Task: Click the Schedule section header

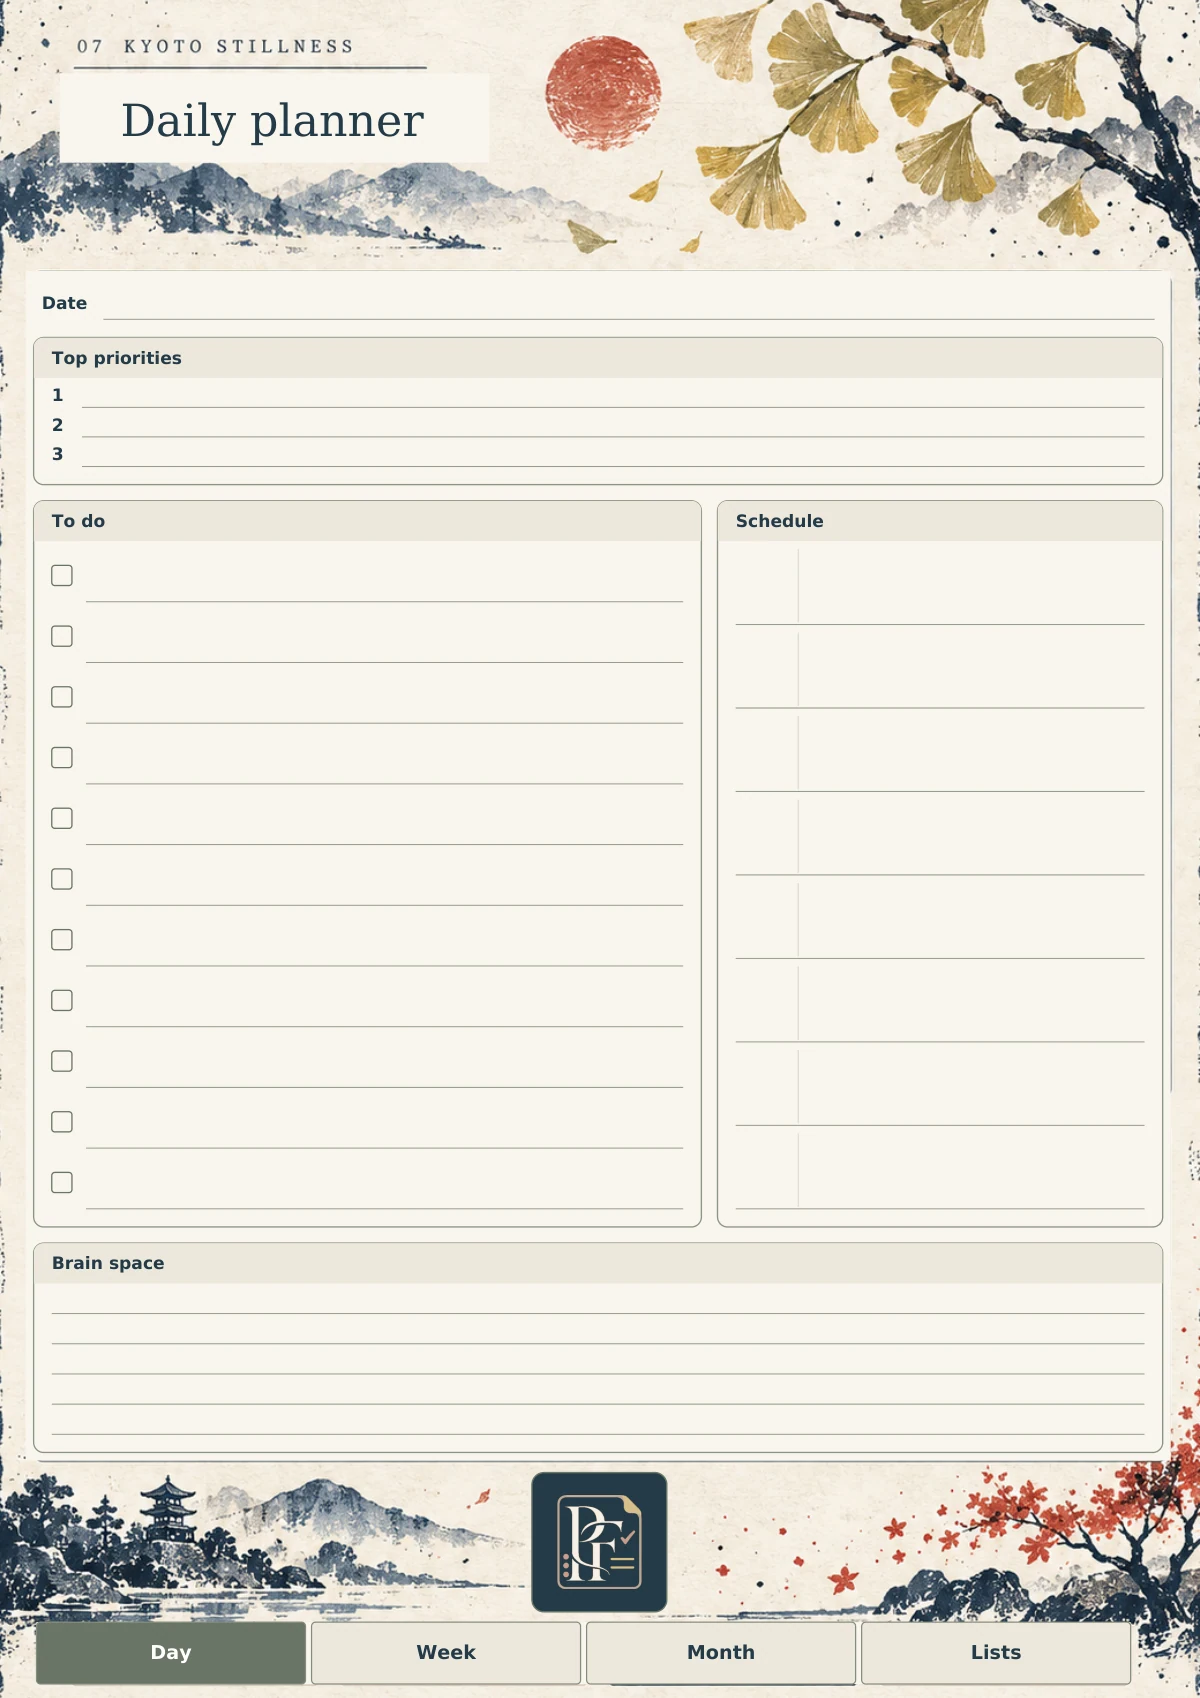Action: coord(940,521)
